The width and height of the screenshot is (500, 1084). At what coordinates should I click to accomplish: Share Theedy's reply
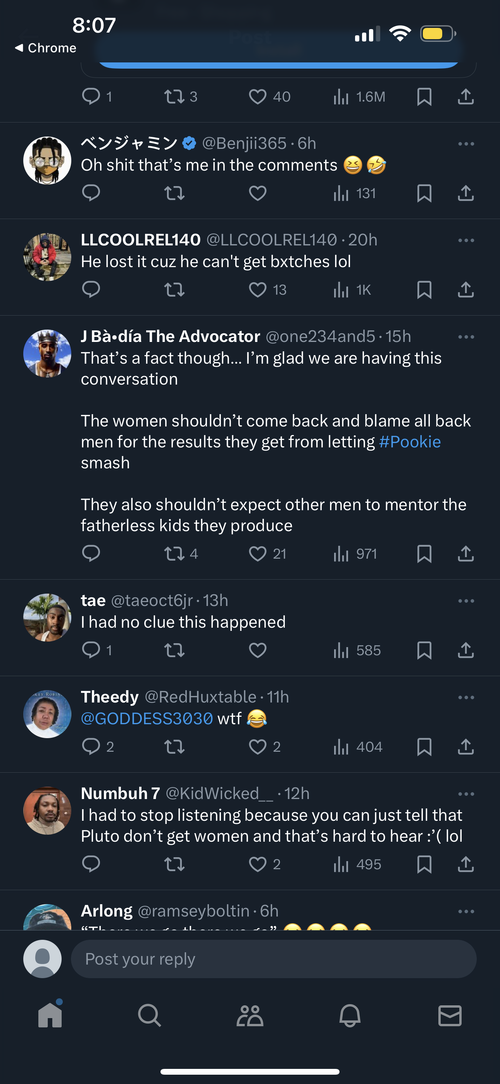[466, 747]
